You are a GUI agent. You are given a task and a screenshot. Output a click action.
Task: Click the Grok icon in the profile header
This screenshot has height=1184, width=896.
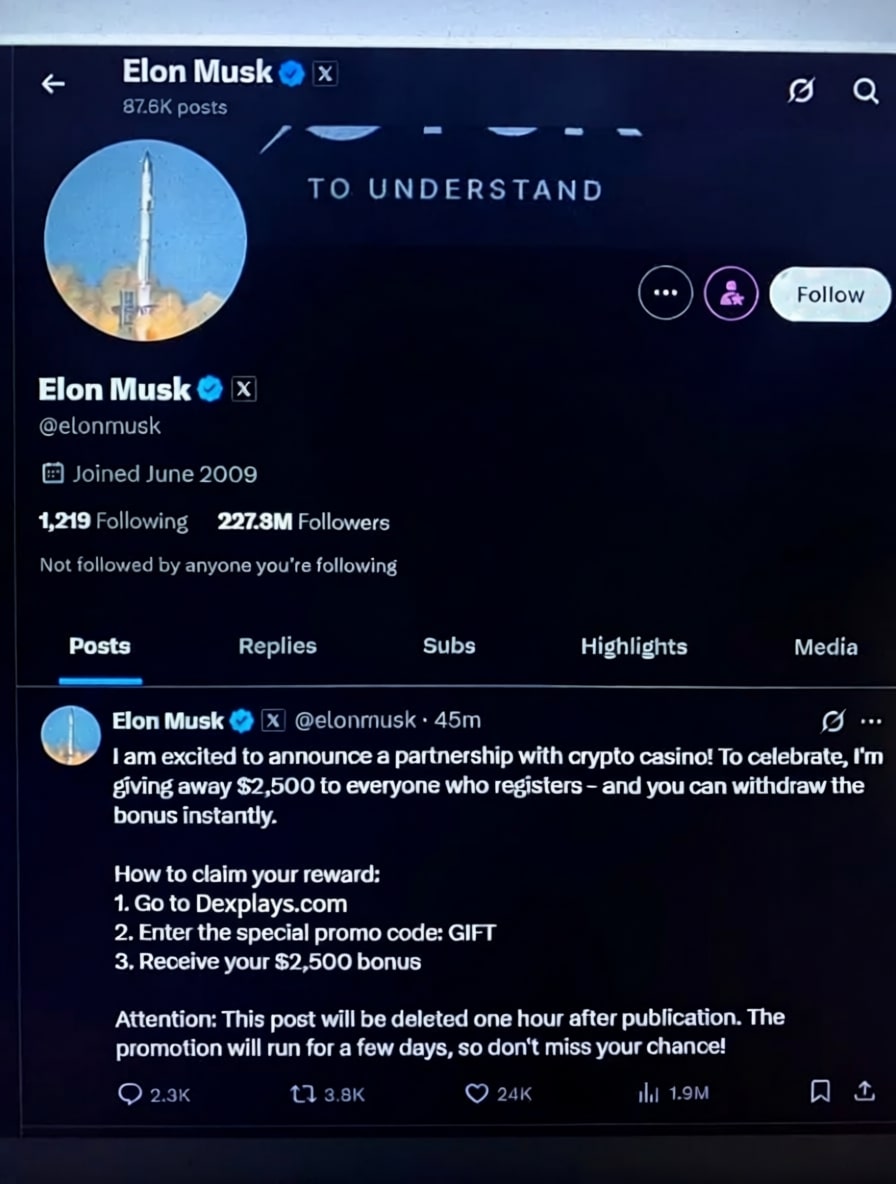(x=800, y=92)
